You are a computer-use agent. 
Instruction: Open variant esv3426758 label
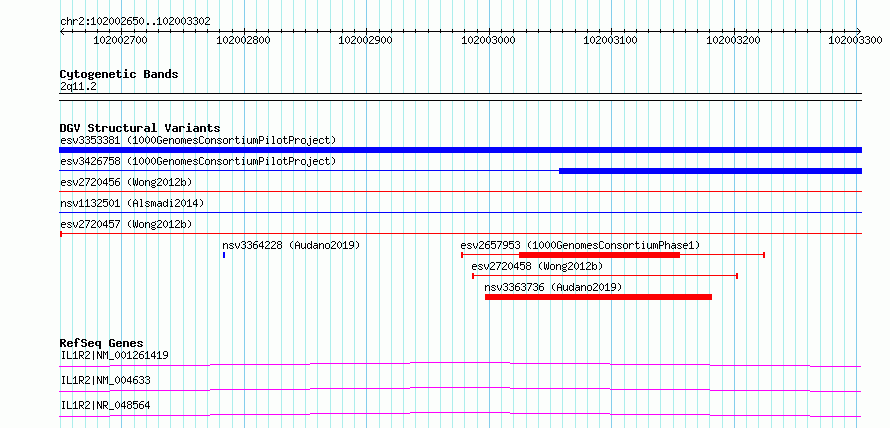pos(198,161)
